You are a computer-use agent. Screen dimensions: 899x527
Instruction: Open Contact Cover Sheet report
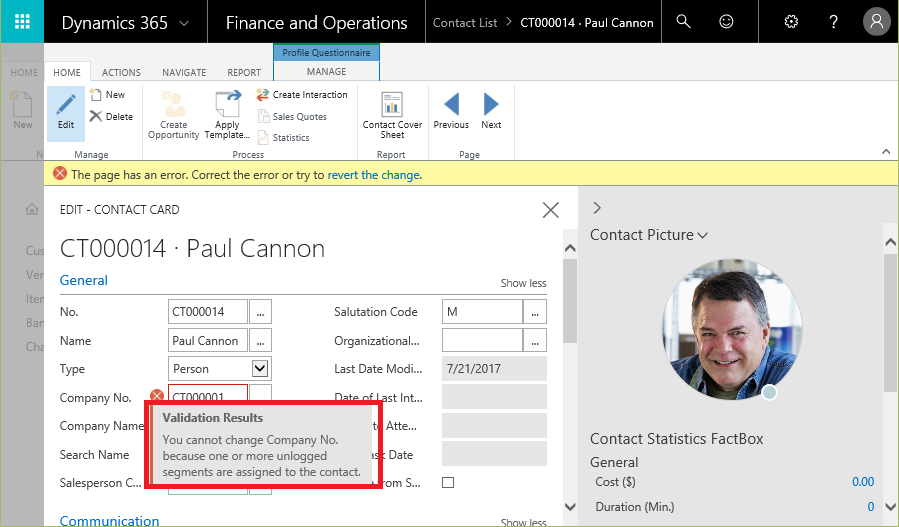392,115
